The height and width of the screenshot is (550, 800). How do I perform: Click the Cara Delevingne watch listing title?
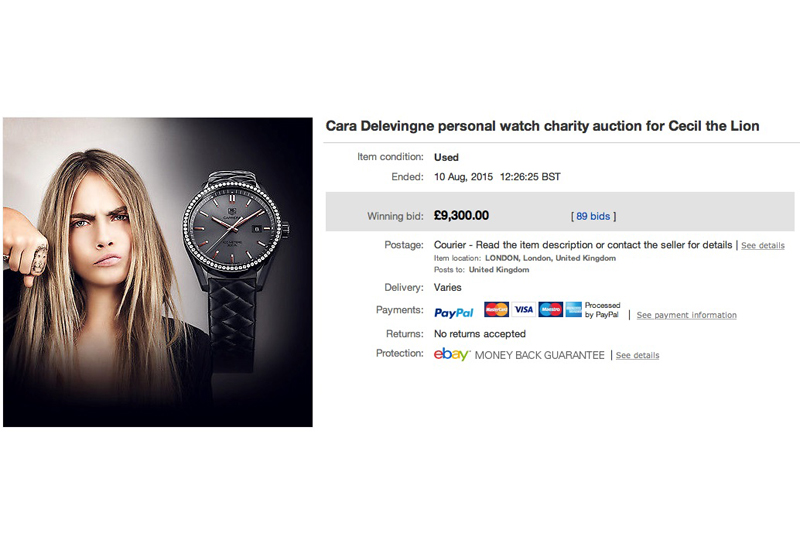pos(542,126)
